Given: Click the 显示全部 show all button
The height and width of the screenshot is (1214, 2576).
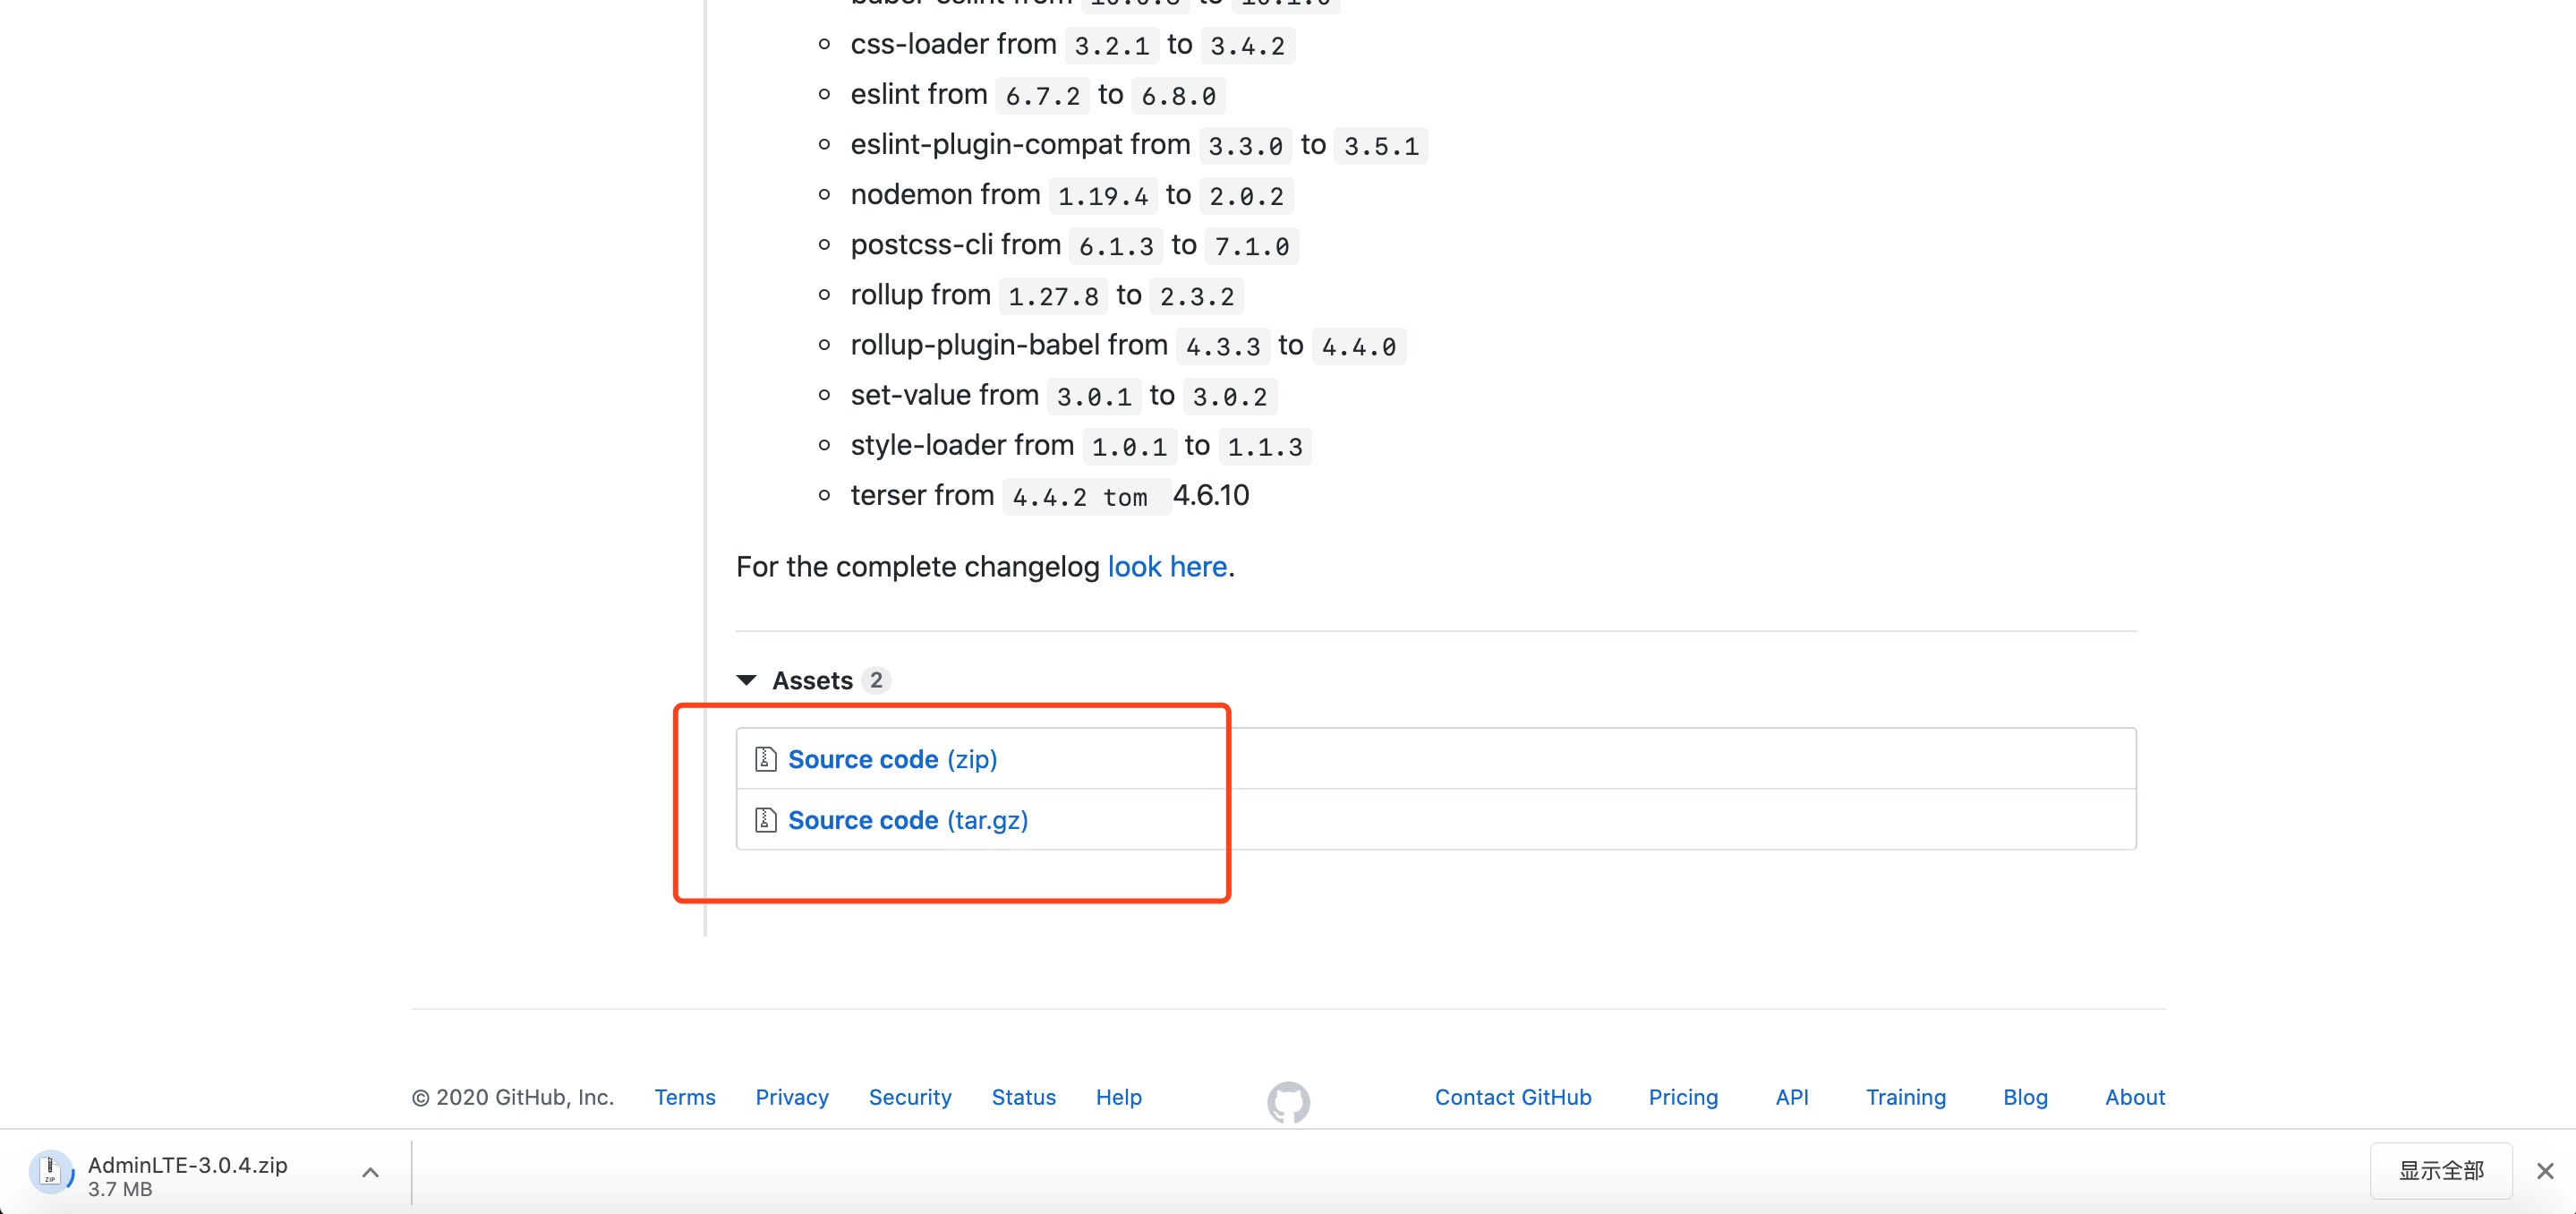Looking at the screenshot, I should pos(2440,1171).
